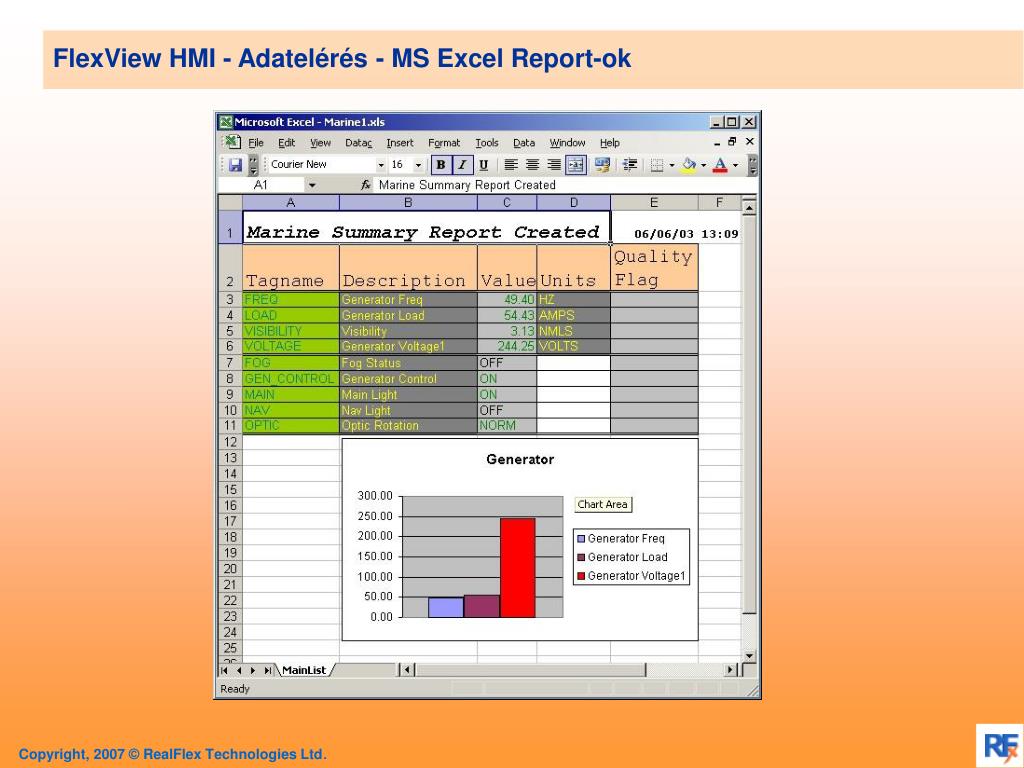
Task: Toggle Underline formatting button
Action: [x=483, y=165]
